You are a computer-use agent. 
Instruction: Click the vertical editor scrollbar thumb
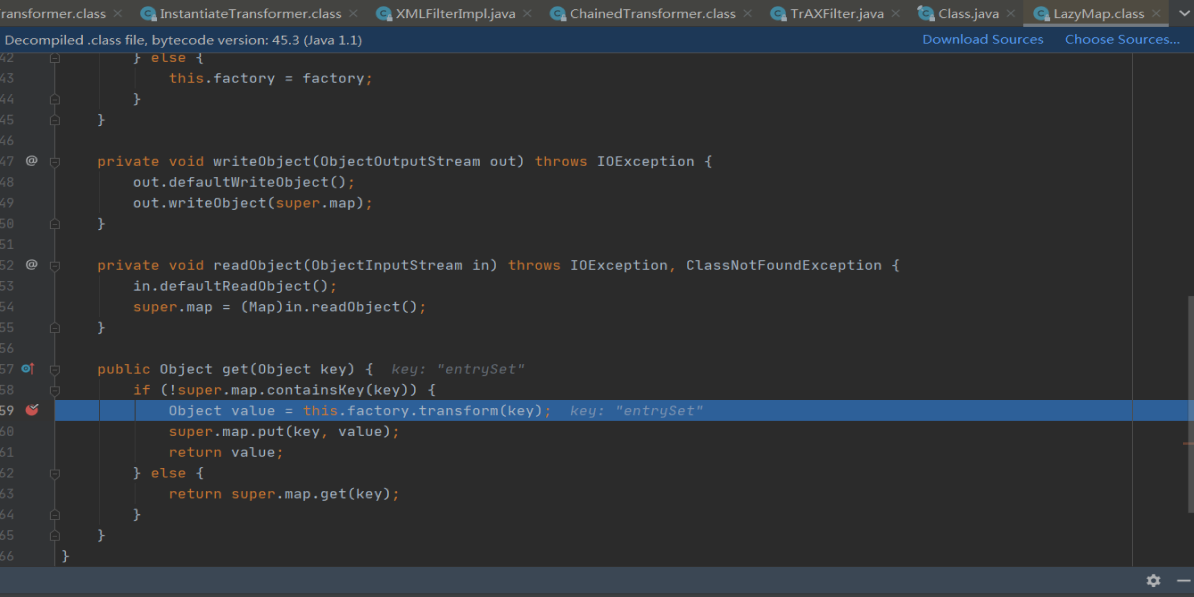(x=1189, y=404)
